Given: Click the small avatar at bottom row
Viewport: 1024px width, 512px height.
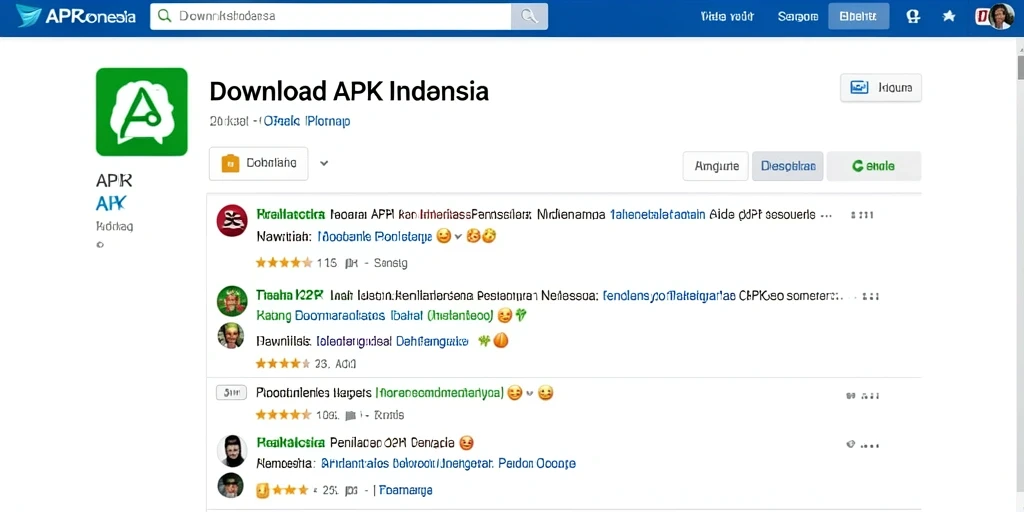Looking at the screenshot, I should coord(231,486).
